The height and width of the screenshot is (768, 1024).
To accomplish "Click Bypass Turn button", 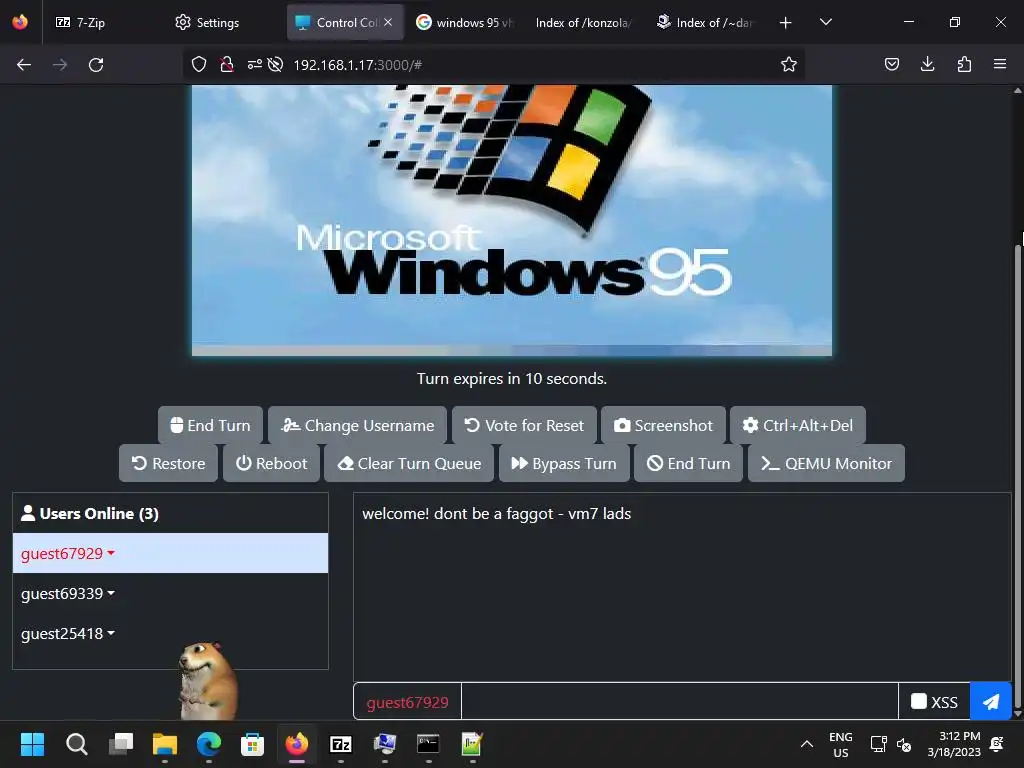I will (x=564, y=463).
